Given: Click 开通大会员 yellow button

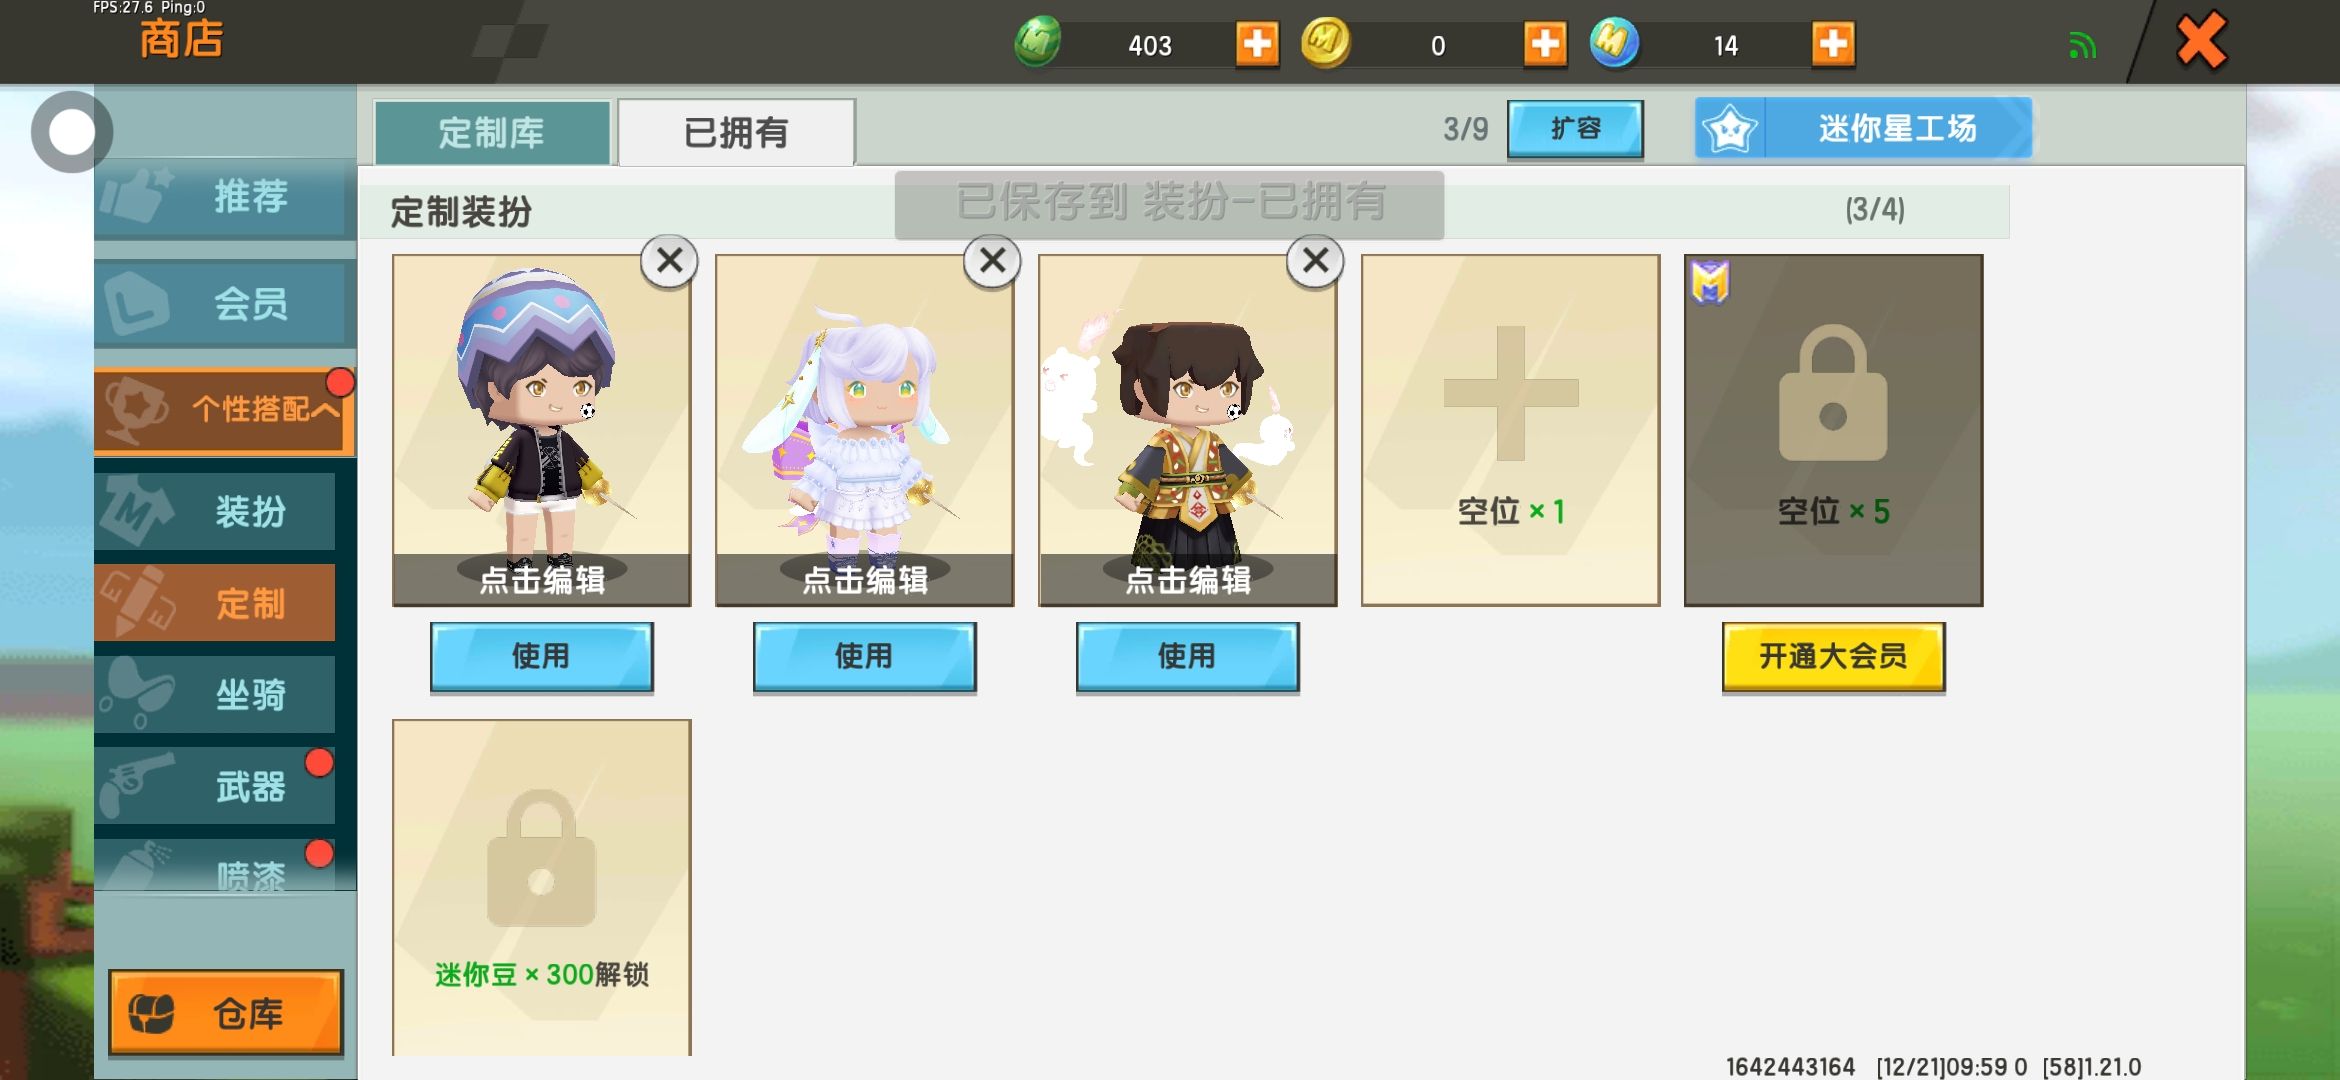Looking at the screenshot, I should coord(1833,656).
